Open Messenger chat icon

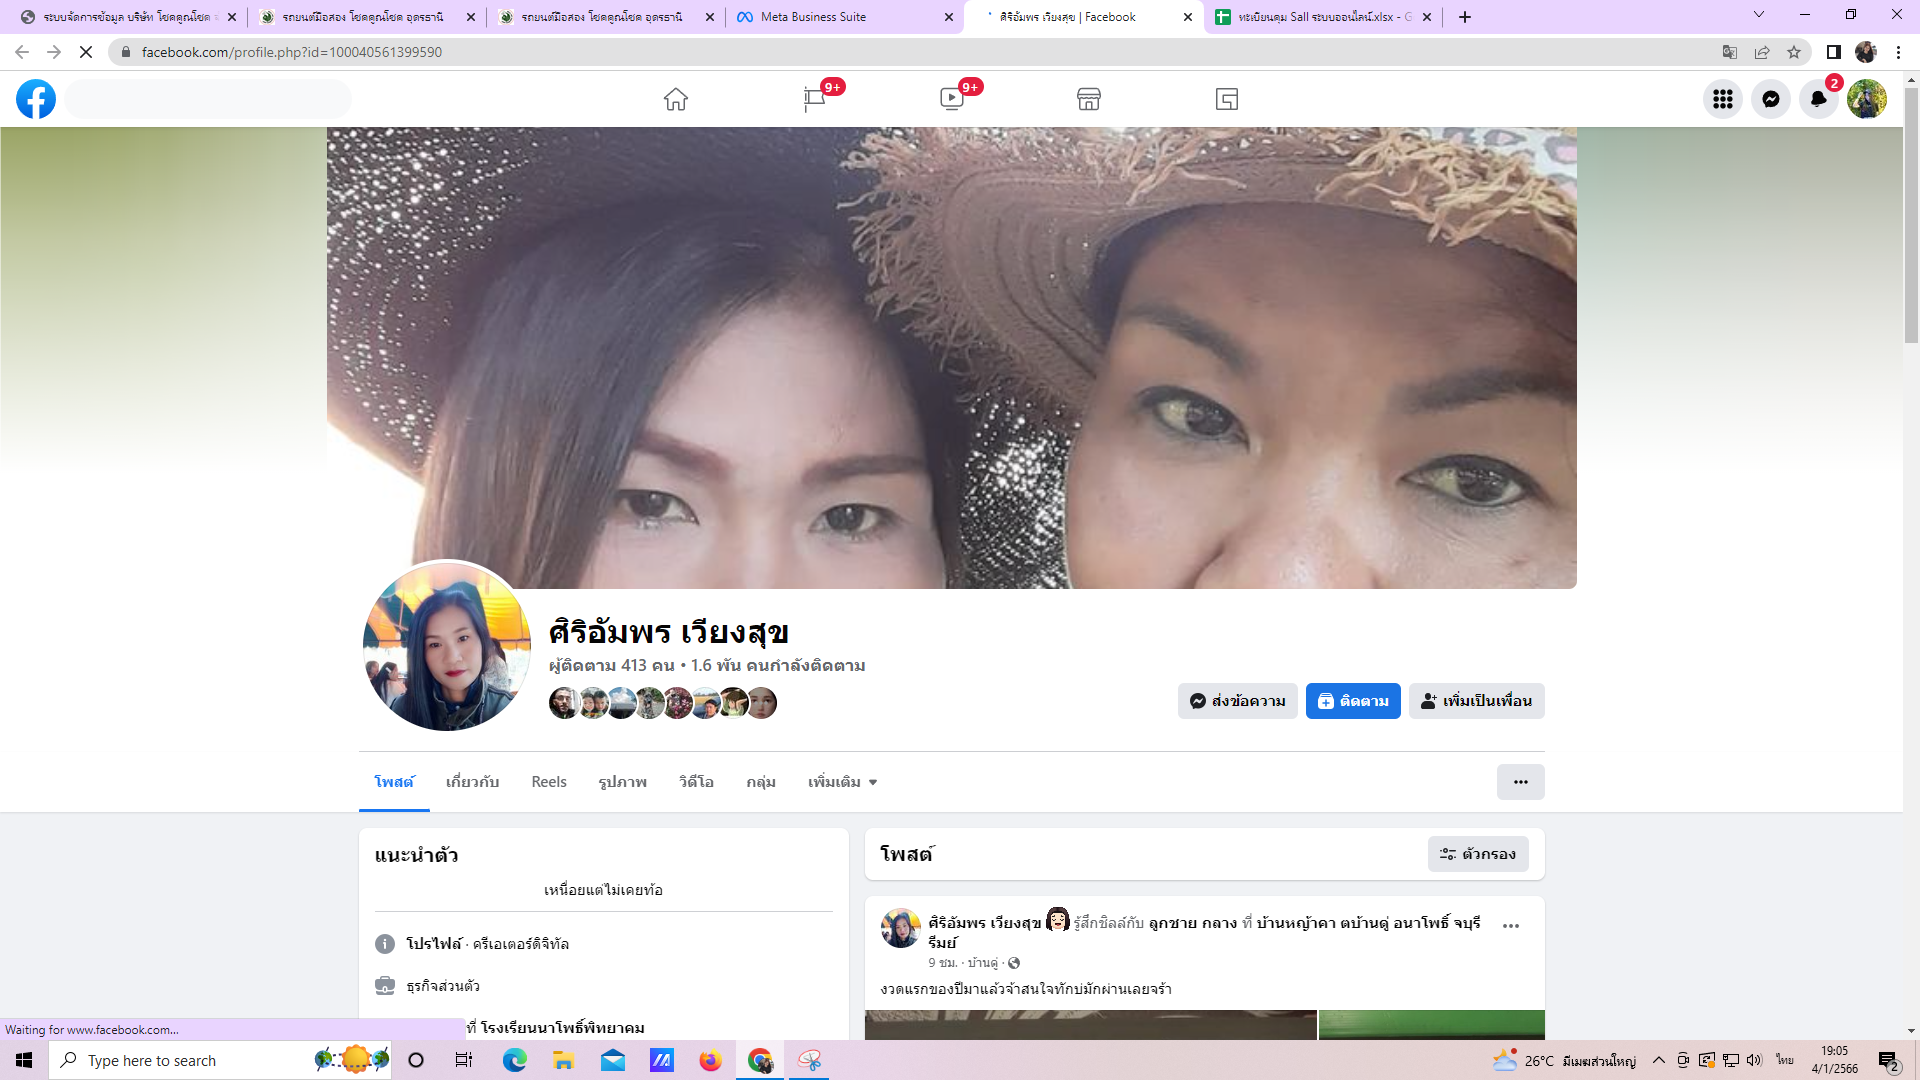tap(1770, 99)
